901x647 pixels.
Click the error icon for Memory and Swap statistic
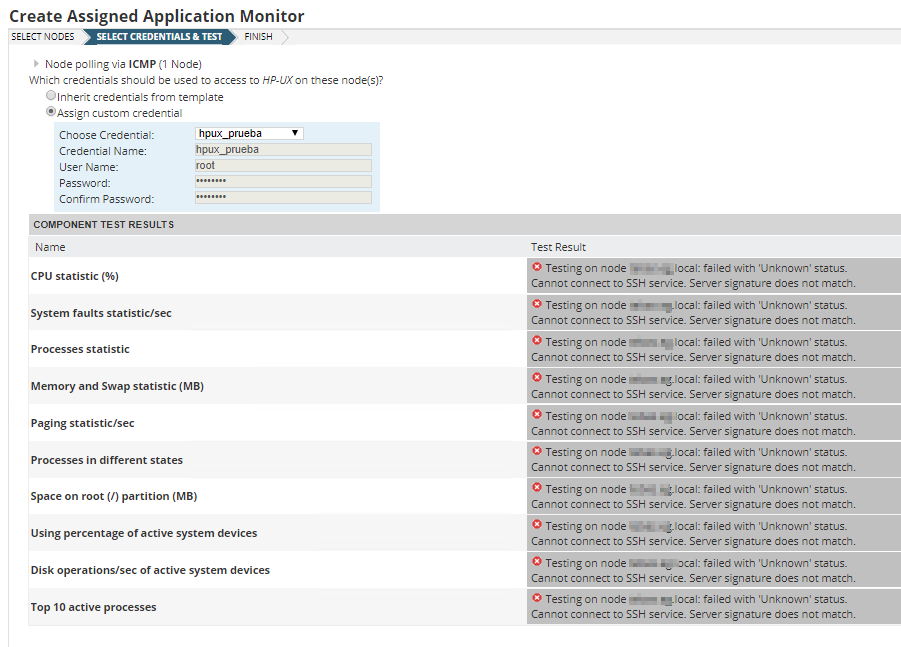pos(537,378)
